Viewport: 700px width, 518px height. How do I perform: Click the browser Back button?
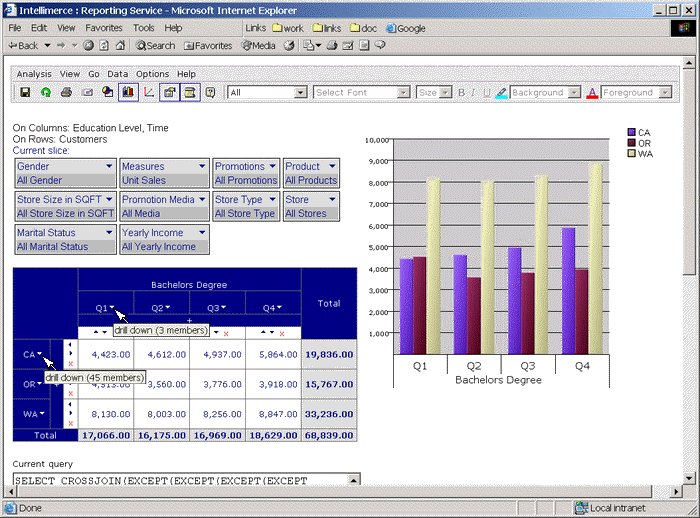point(24,46)
